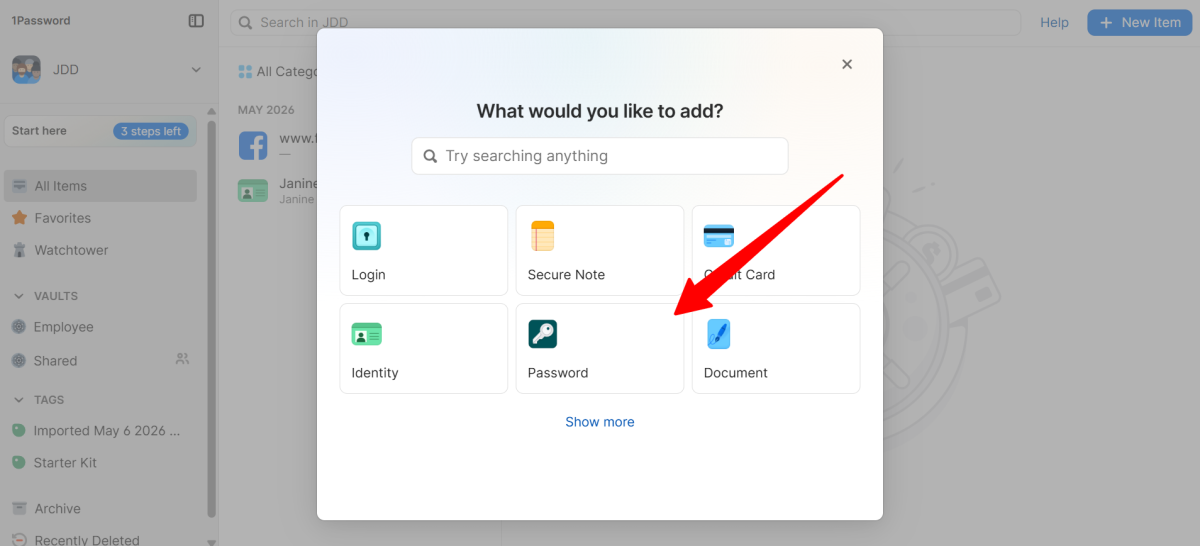
Task: Click the dialog search magnifier icon
Action: (x=430, y=156)
